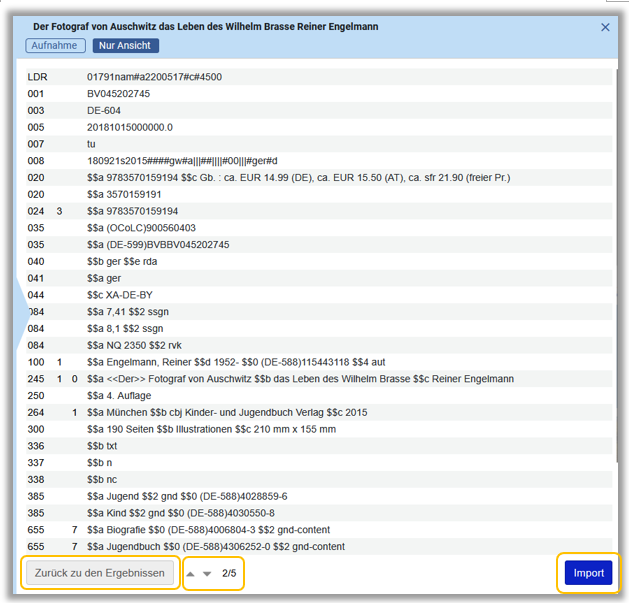Select the LDR value 01791nam#a2200517#c#4500
The image size is (629, 603).
point(154,77)
